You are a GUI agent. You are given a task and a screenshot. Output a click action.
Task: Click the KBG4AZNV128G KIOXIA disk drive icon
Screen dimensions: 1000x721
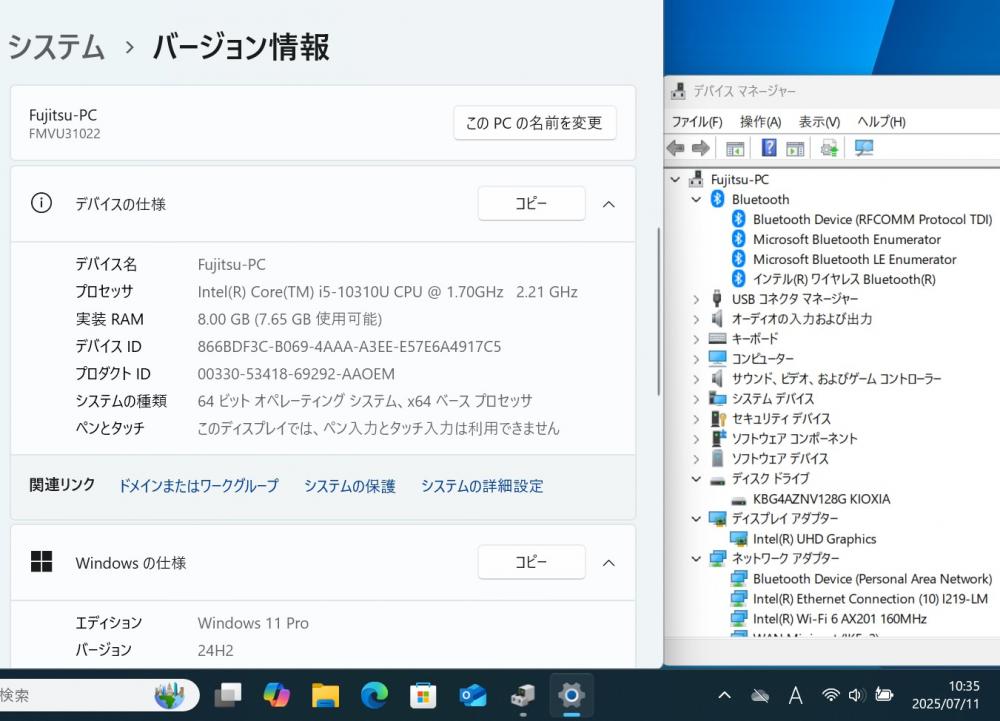[x=739, y=500]
